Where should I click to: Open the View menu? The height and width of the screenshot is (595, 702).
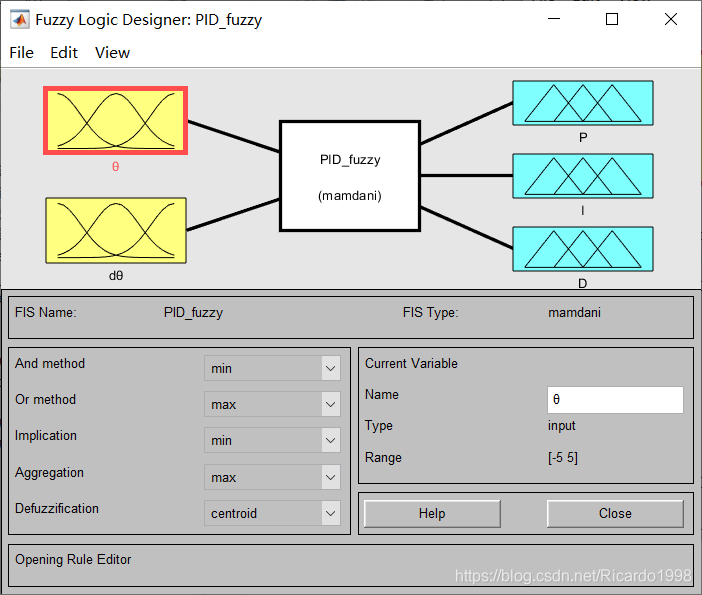click(x=112, y=52)
